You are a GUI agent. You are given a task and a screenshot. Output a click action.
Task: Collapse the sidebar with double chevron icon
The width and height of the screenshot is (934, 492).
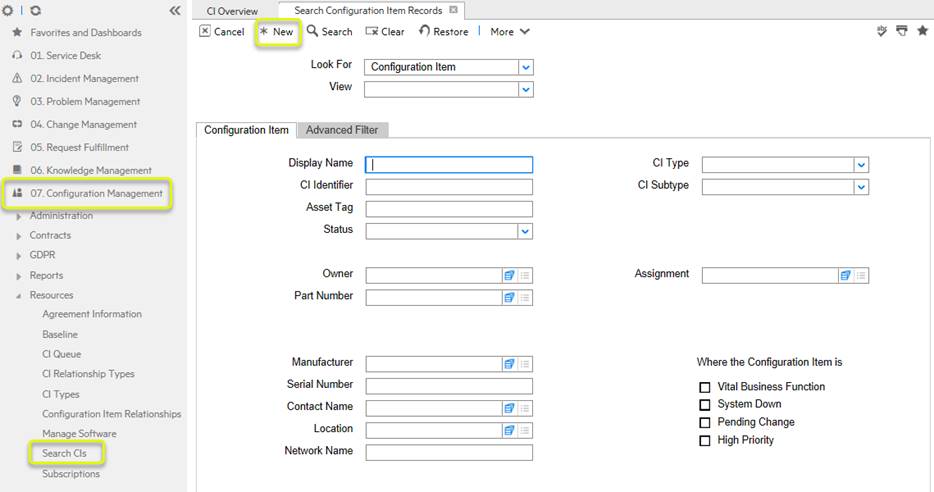[x=175, y=10]
